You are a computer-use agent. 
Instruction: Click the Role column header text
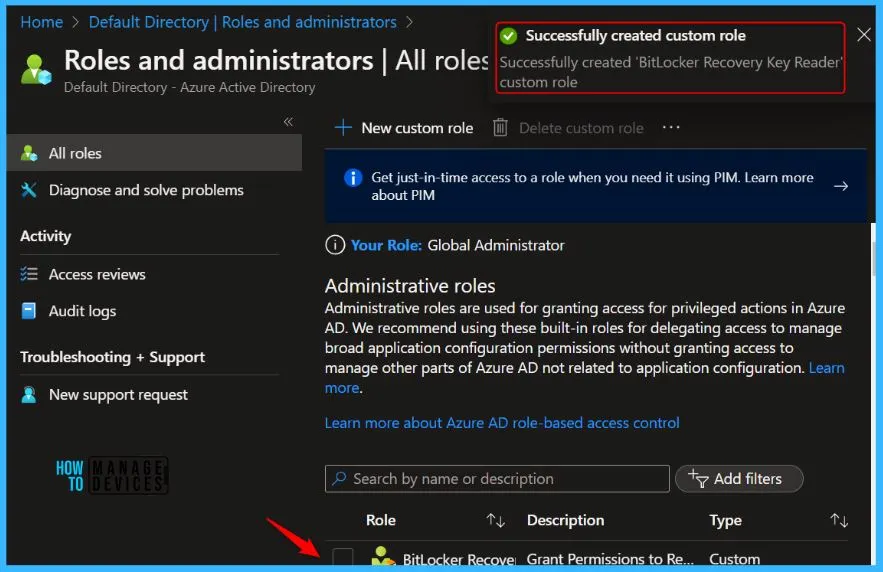[381, 520]
